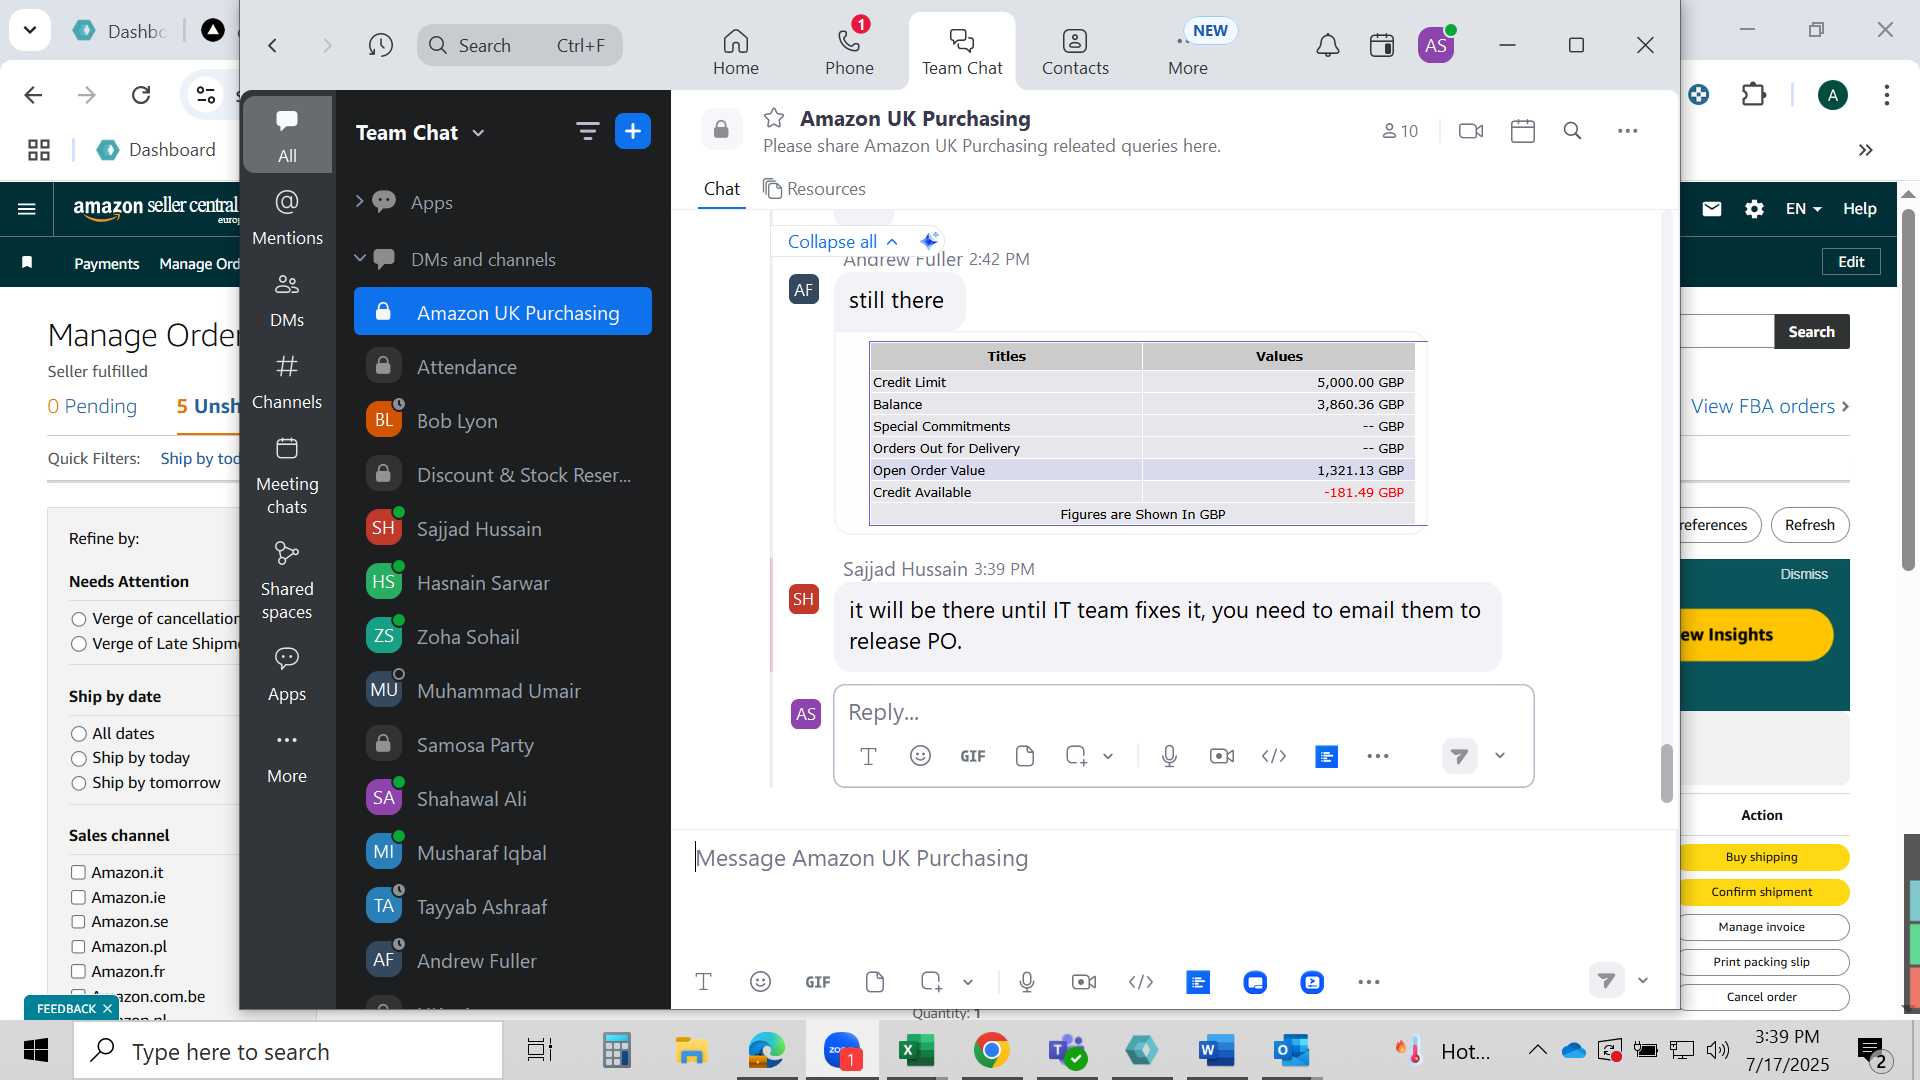Open the 0 Pending orders tab
The width and height of the screenshot is (1920, 1080).
(92, 406)
